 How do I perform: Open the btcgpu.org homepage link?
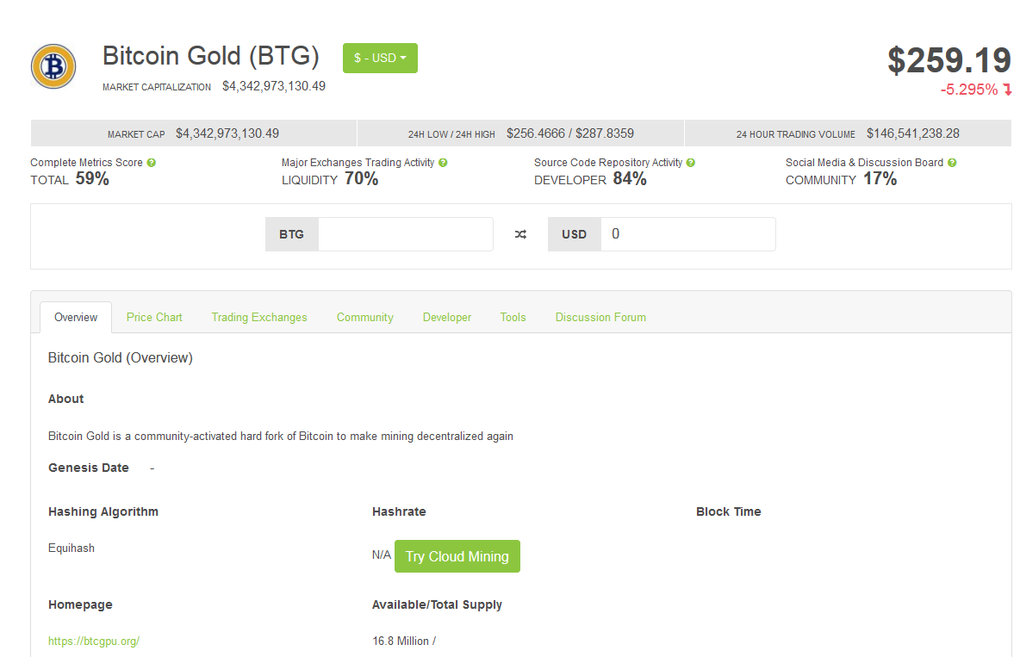pyautogui.click(x=93, y=640)
